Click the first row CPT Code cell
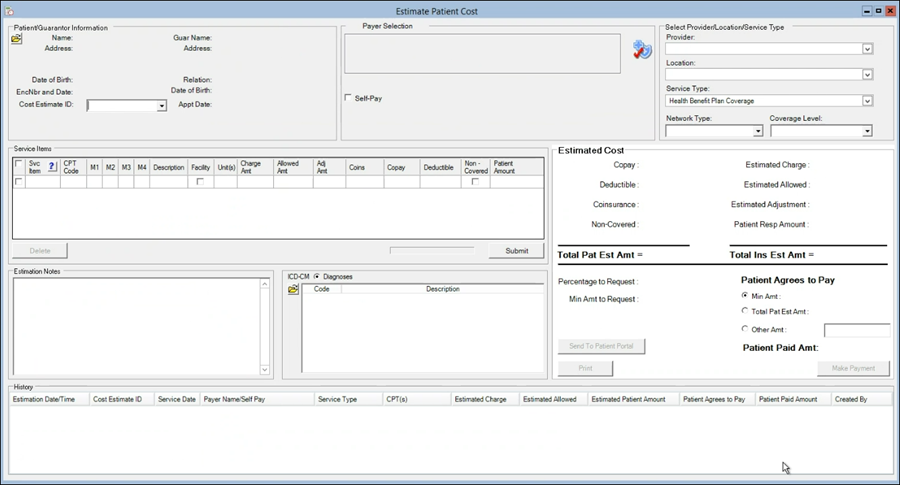Viewport: 900px width, 485px height. pyautogui.click(x=73, y=181)
